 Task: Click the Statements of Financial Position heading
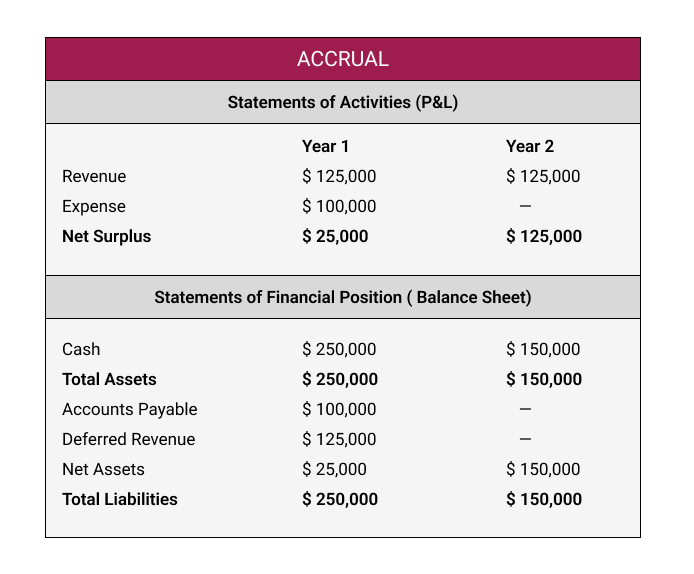342,297
